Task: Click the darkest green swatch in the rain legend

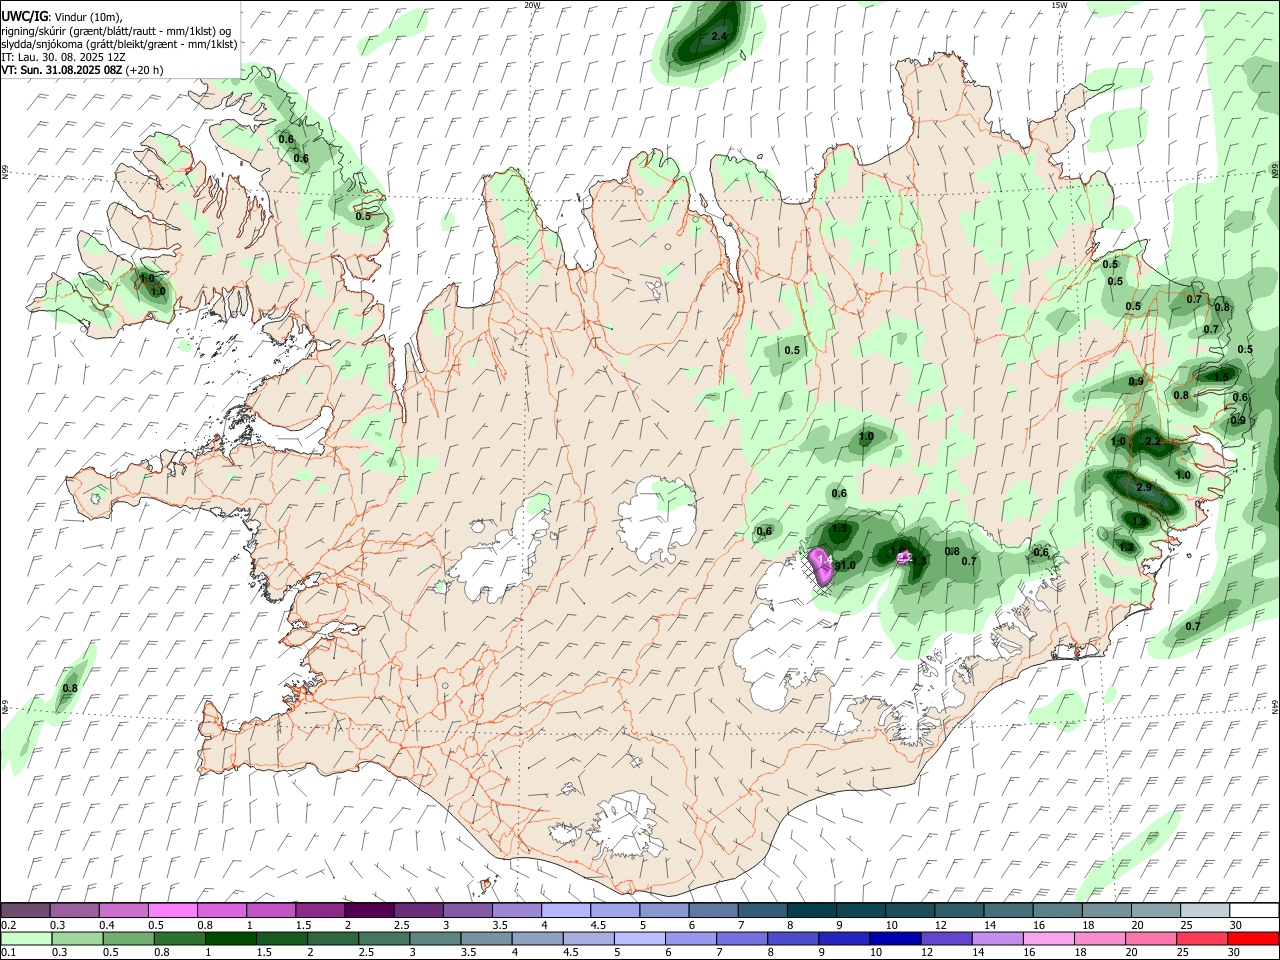Action: point(230,939)
